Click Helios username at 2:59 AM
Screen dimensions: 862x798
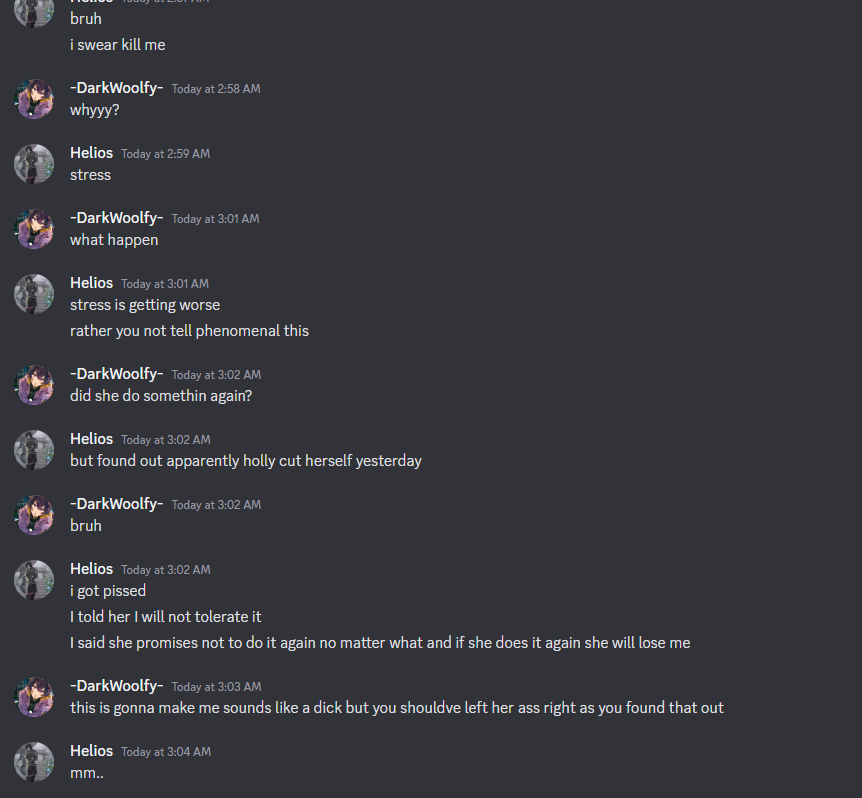pos(91,153)
